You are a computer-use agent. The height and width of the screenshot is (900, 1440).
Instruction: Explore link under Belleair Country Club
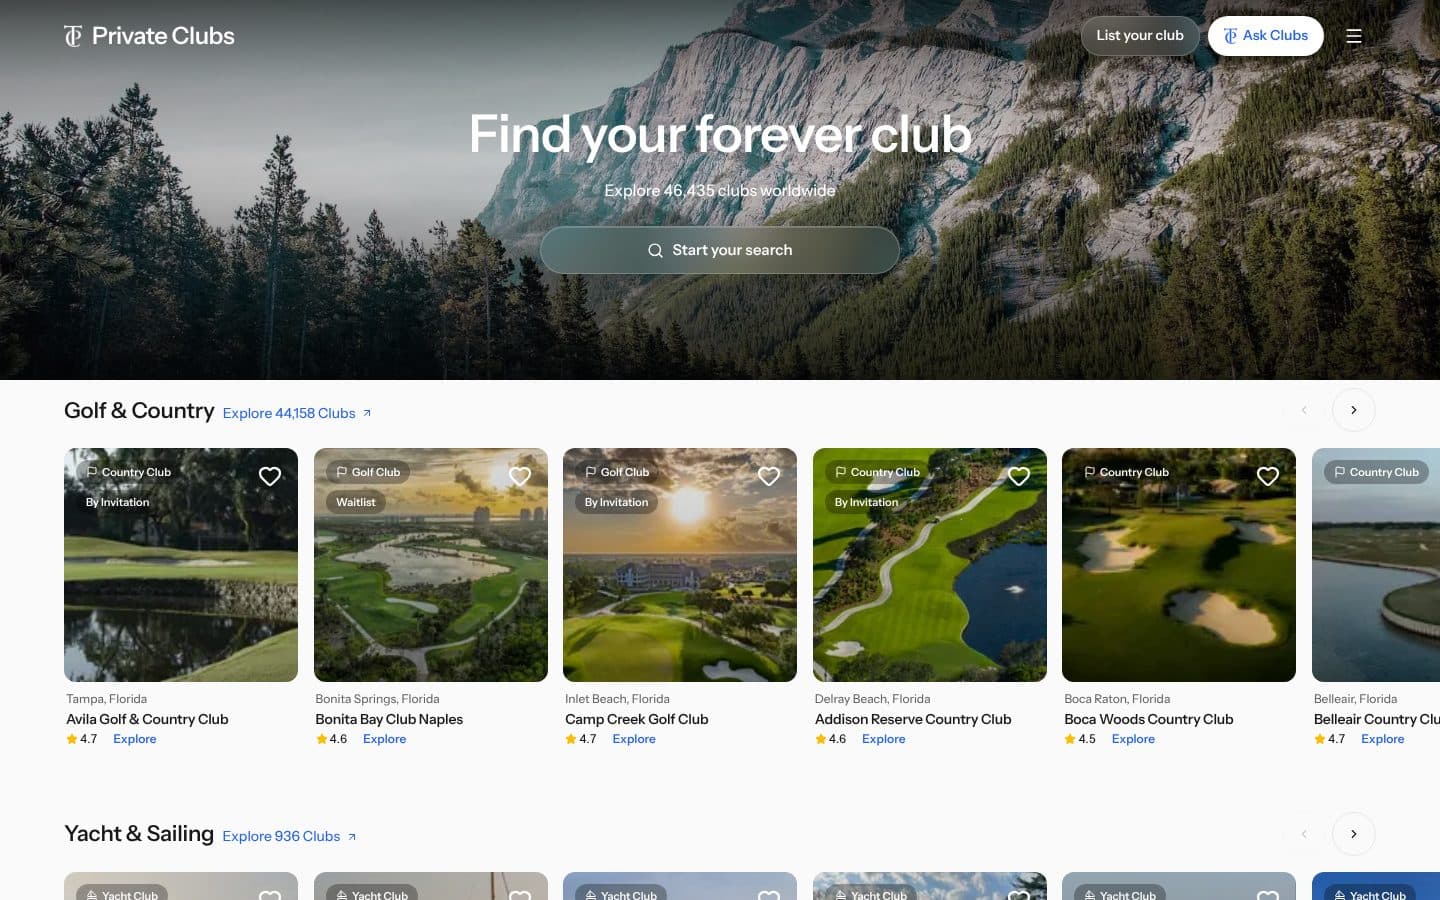1383,739
